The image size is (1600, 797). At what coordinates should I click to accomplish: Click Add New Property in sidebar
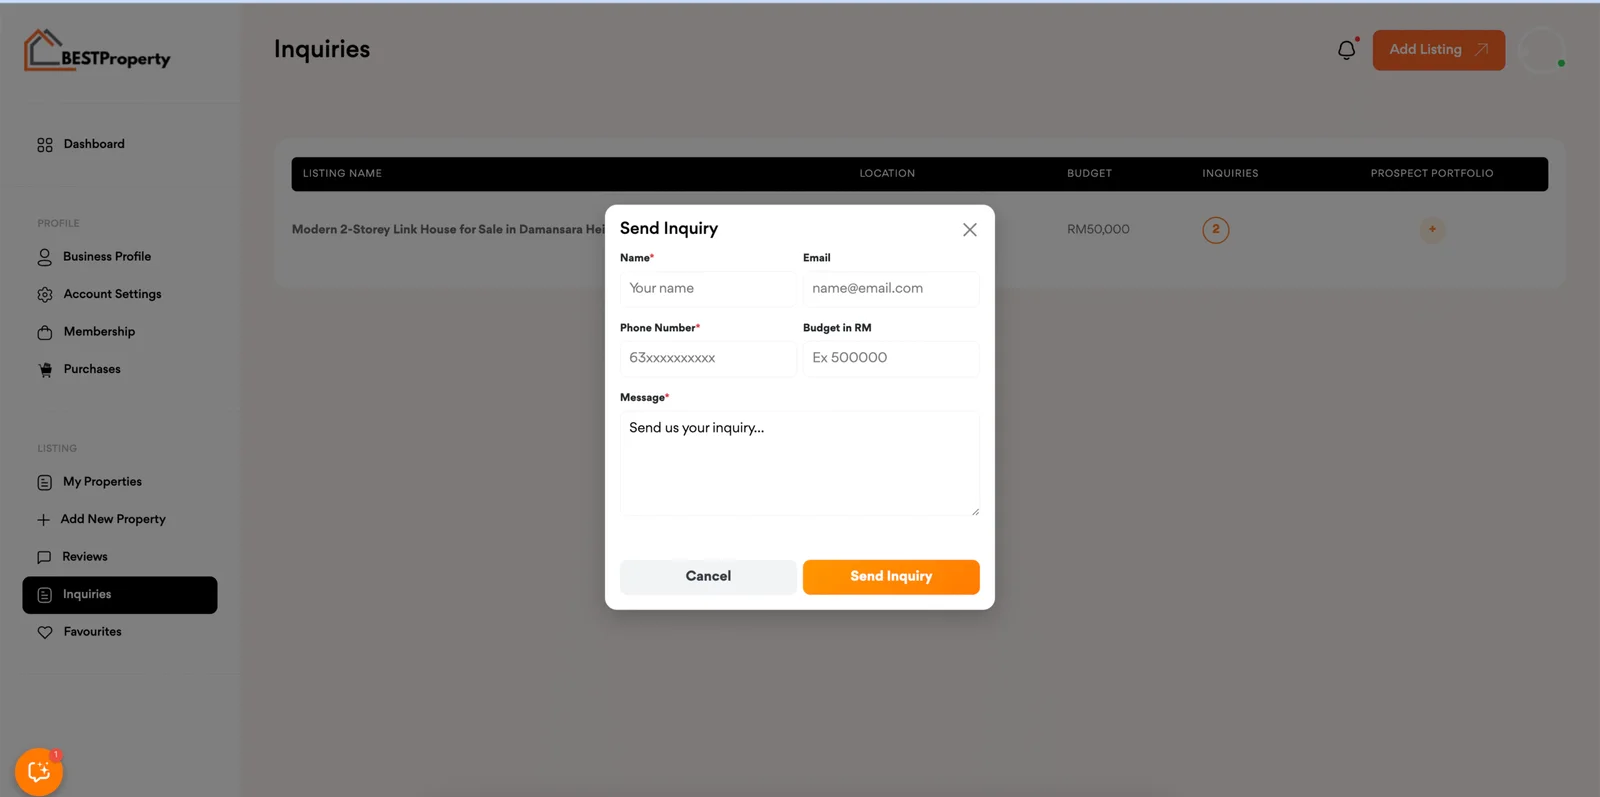point(112,519)
